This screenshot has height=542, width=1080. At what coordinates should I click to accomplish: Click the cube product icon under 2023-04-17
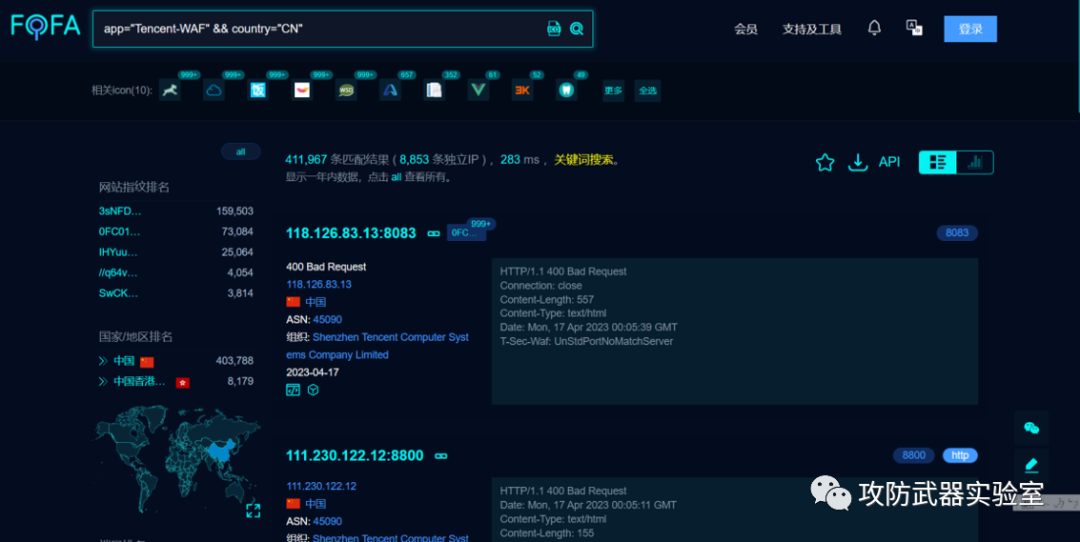313,390
